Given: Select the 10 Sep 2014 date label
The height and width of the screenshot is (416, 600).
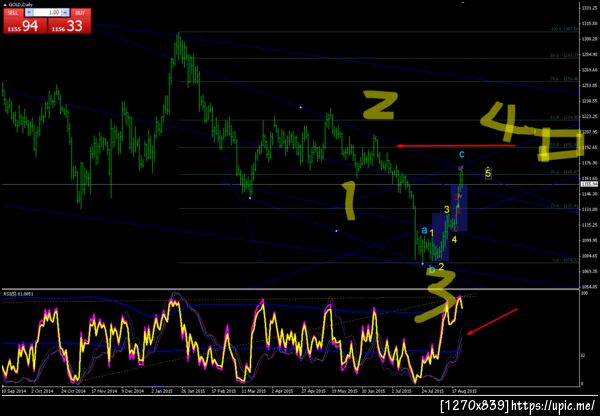Looking at the screenshot, I should (13, 391).
